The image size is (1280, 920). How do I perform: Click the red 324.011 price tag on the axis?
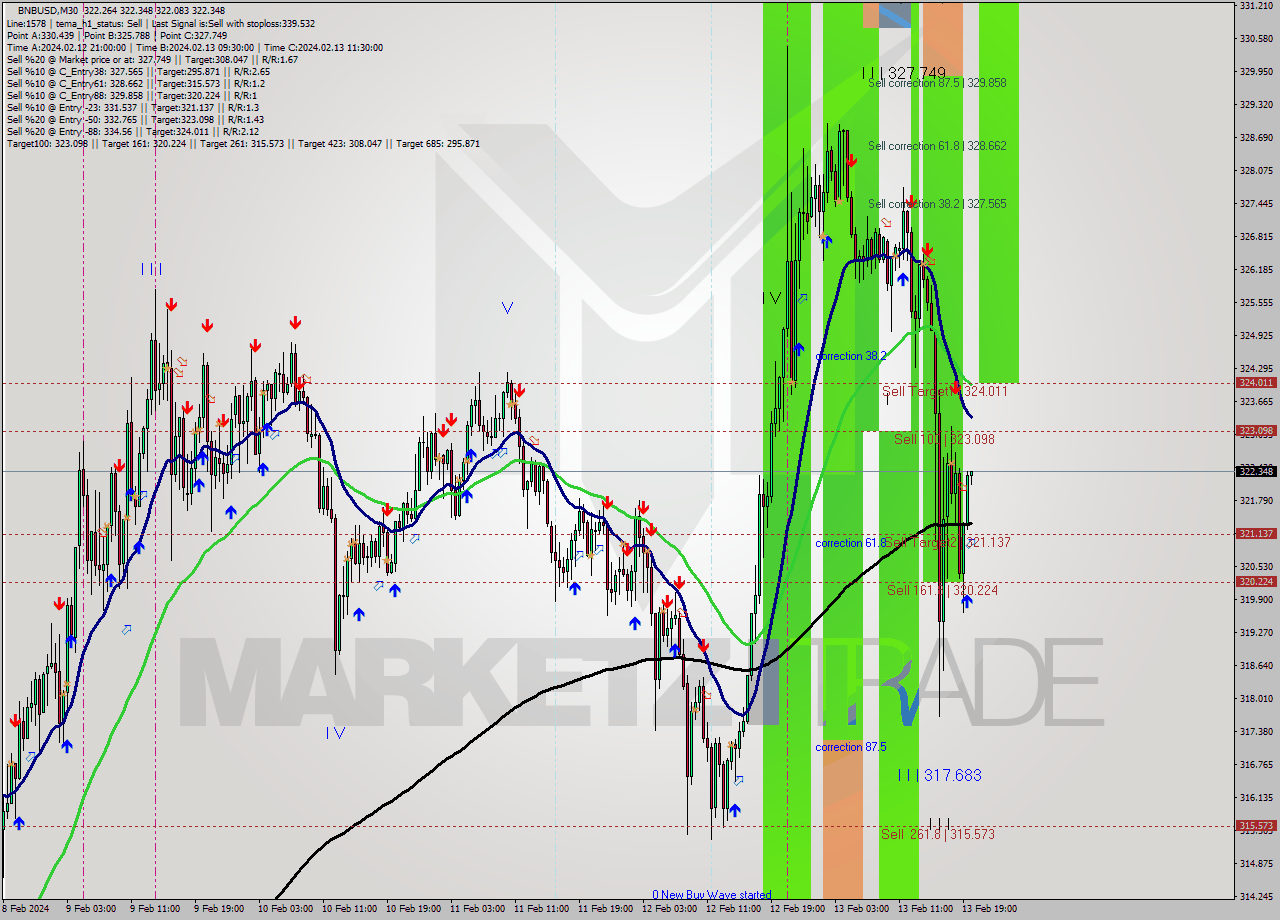[1256, 382]
